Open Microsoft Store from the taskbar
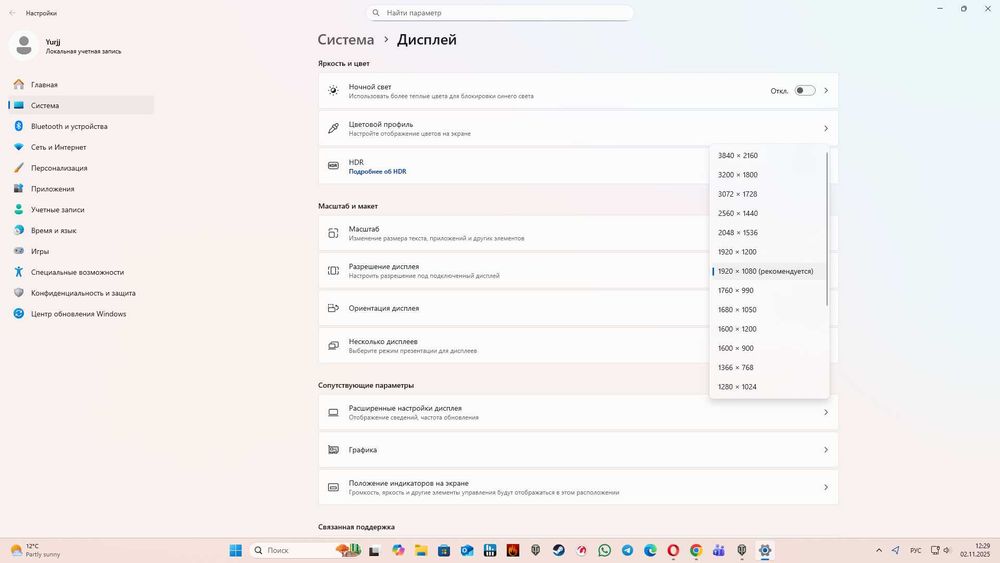1000x563 pixels. point(444,550)
